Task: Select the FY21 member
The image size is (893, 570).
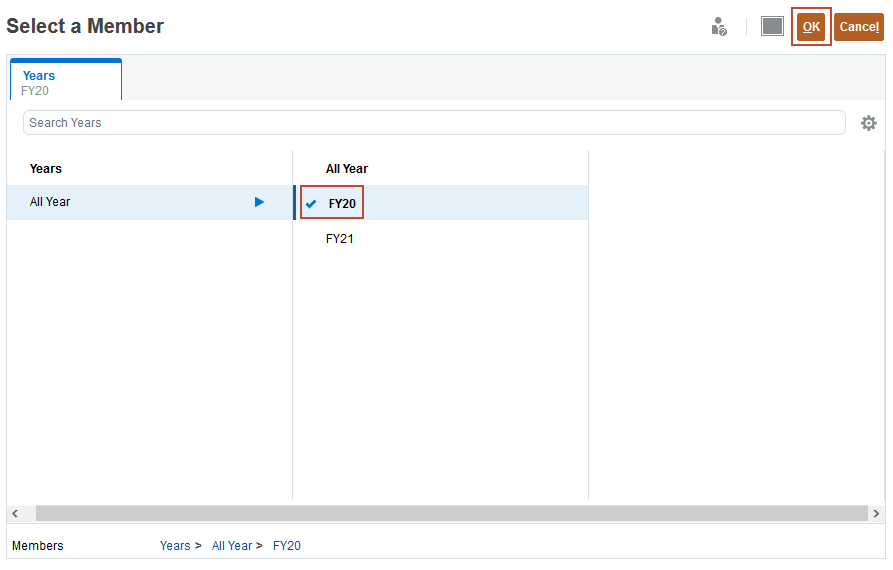Action: 340,239
